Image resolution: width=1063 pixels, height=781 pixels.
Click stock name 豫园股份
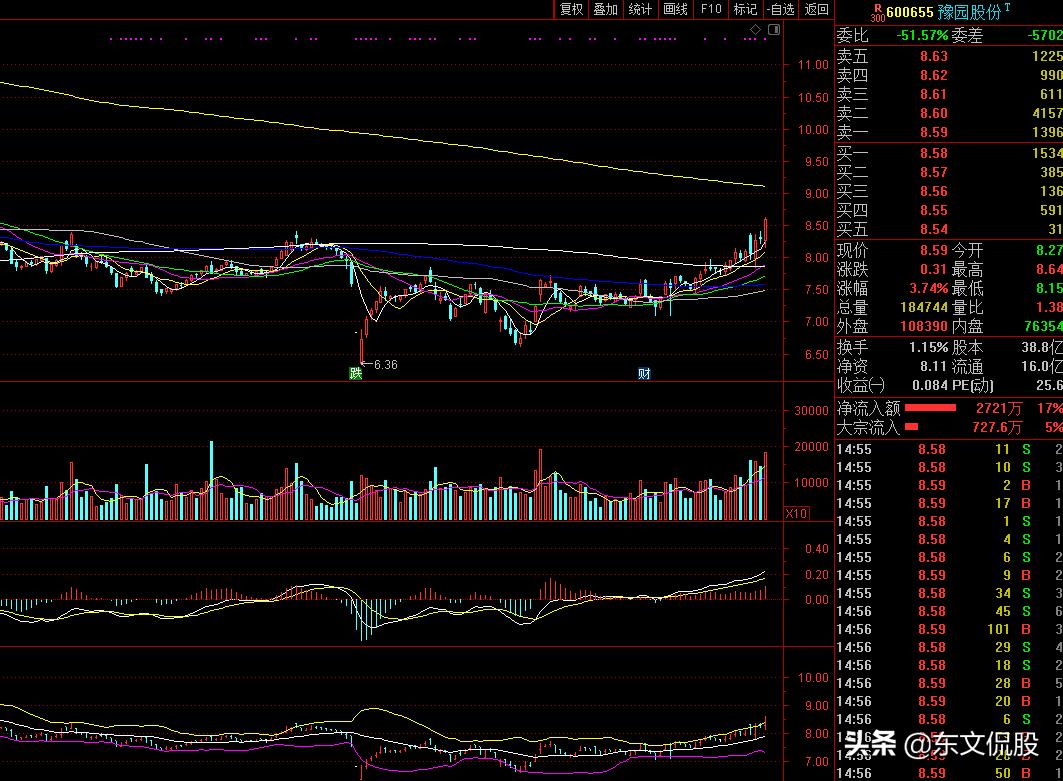[969, 12]
